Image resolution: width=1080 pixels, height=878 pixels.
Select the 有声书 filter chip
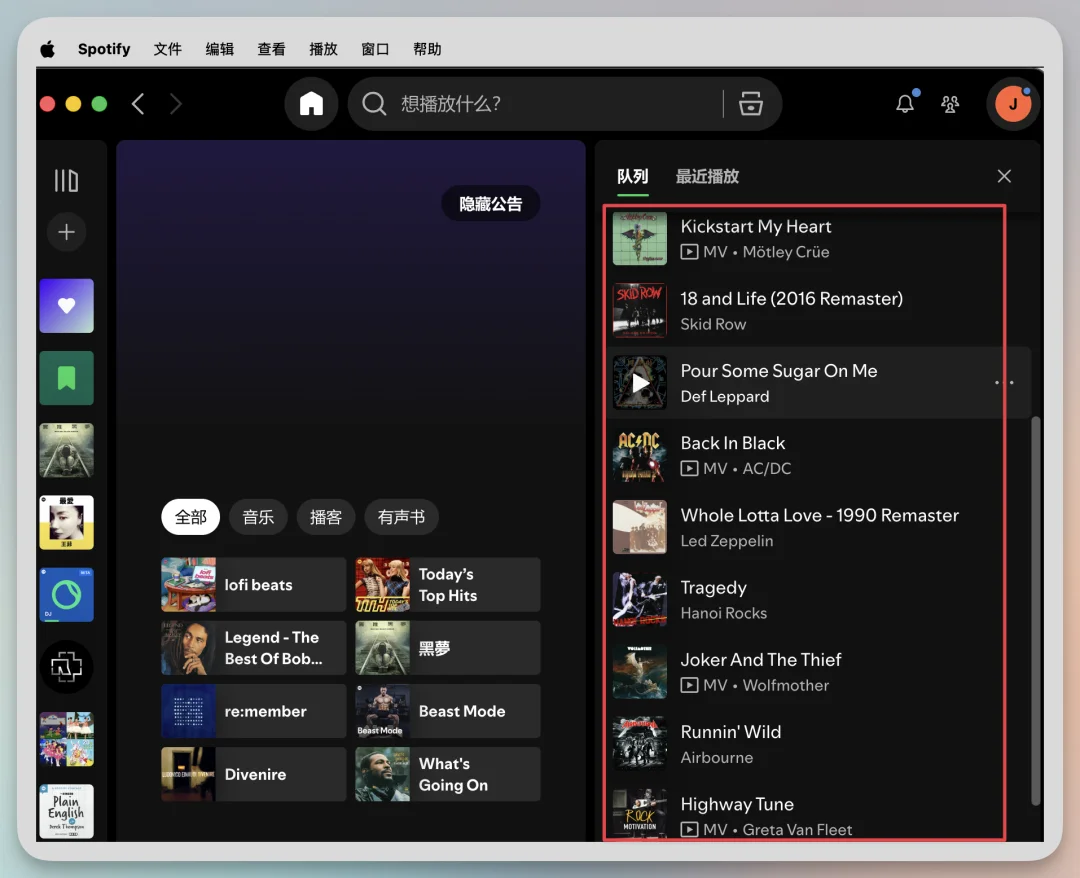[401, 517]
